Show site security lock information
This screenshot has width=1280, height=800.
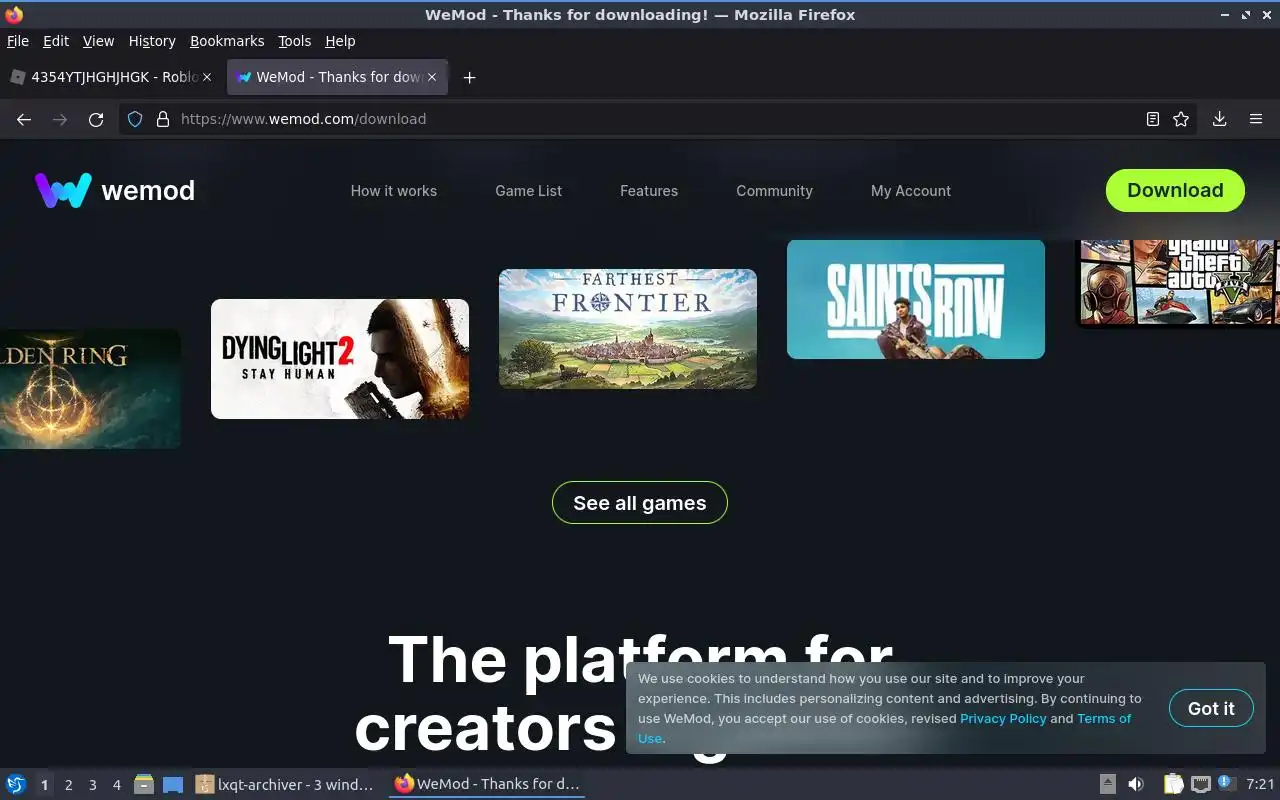click(x=163, y=119)
